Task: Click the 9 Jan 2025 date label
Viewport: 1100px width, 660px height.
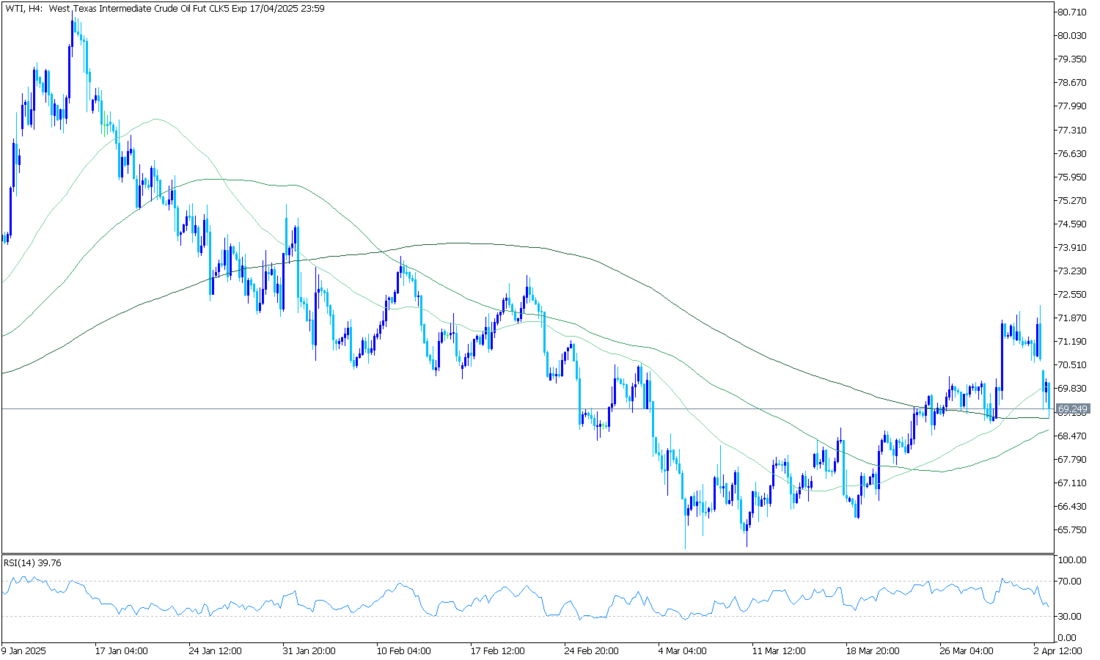Action: pyautogui.click(x=24, y=651)
